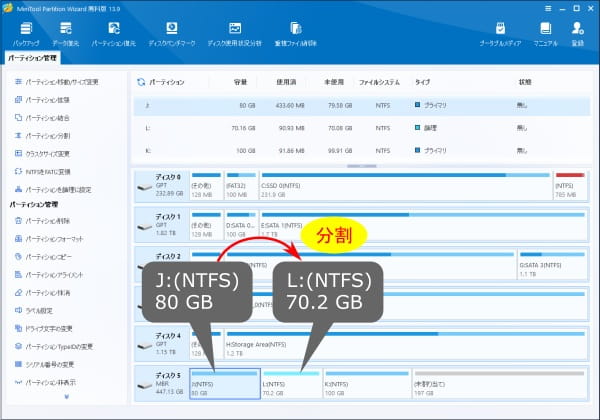The height and width of the screenshot is (420, 600).
Task: Select the 未割り当て 197 GB space on Disk 5
Action: (499, 384)
